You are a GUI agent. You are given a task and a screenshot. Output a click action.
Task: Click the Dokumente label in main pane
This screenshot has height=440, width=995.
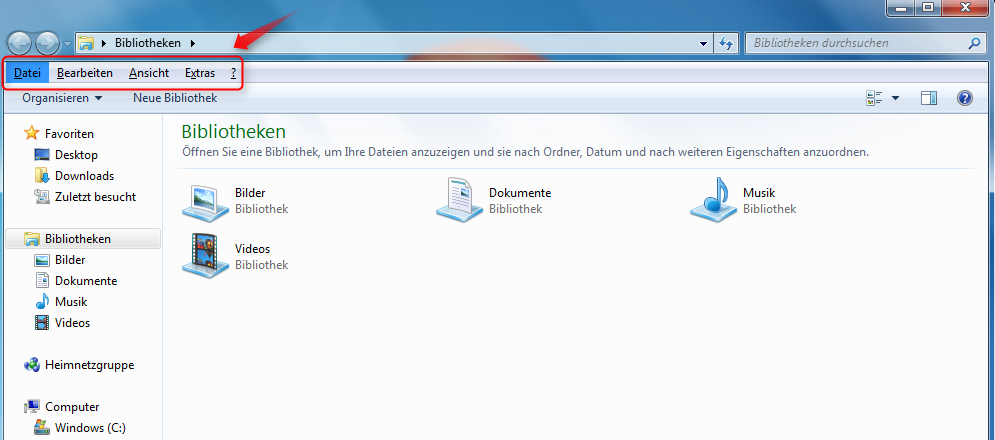pos(520,193)
